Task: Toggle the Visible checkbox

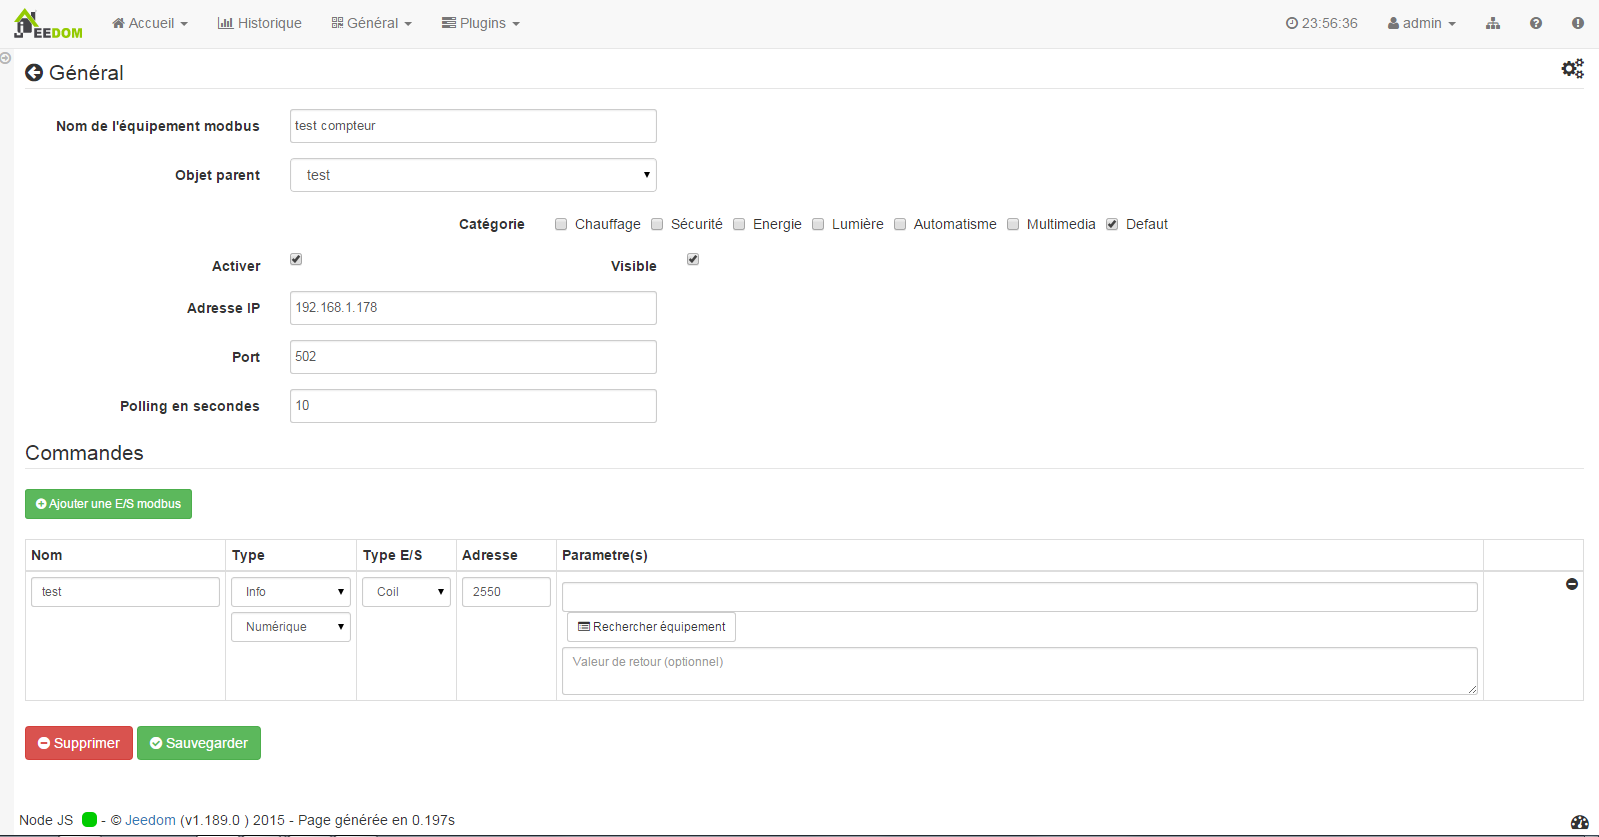Action: pyautogui.click(x=693, y=259)
